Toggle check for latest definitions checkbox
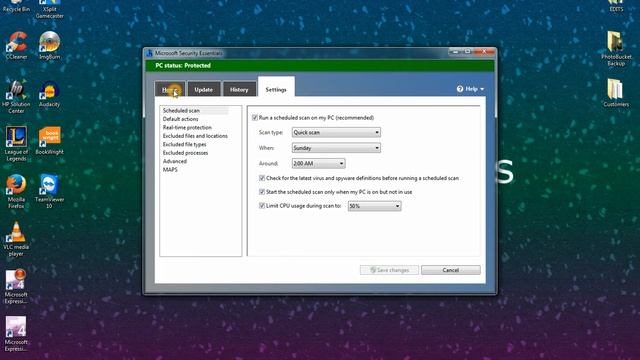The height and width of the screenshot is (360, 640). 262,178
